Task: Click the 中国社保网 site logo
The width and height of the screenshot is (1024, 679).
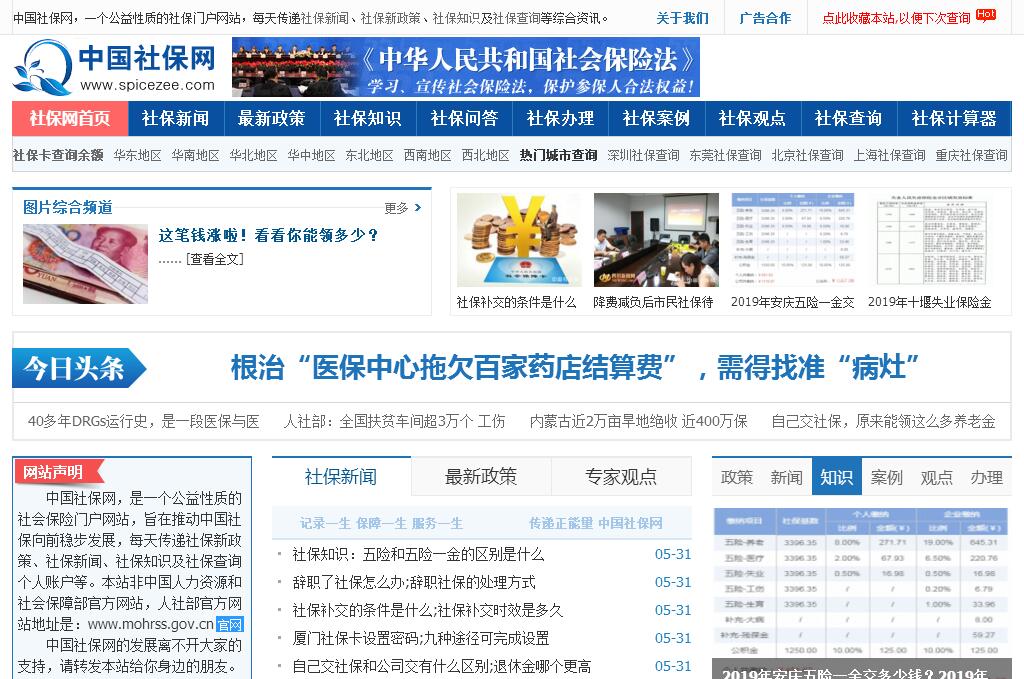Action: pos(114,67)
